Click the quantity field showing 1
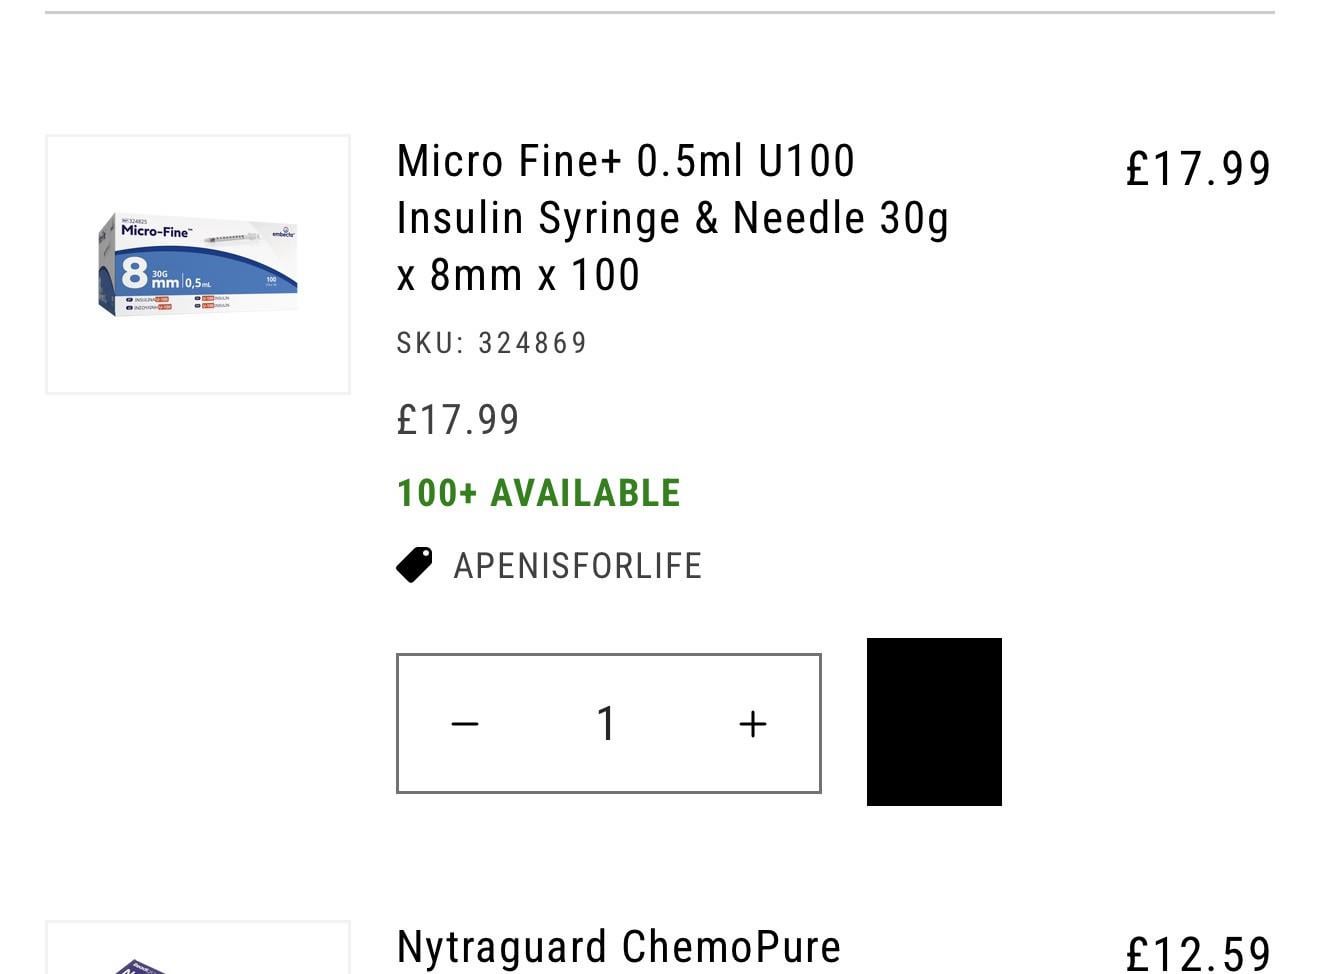Viewport: 1320px width, 974px height. [x=606, y=724]
